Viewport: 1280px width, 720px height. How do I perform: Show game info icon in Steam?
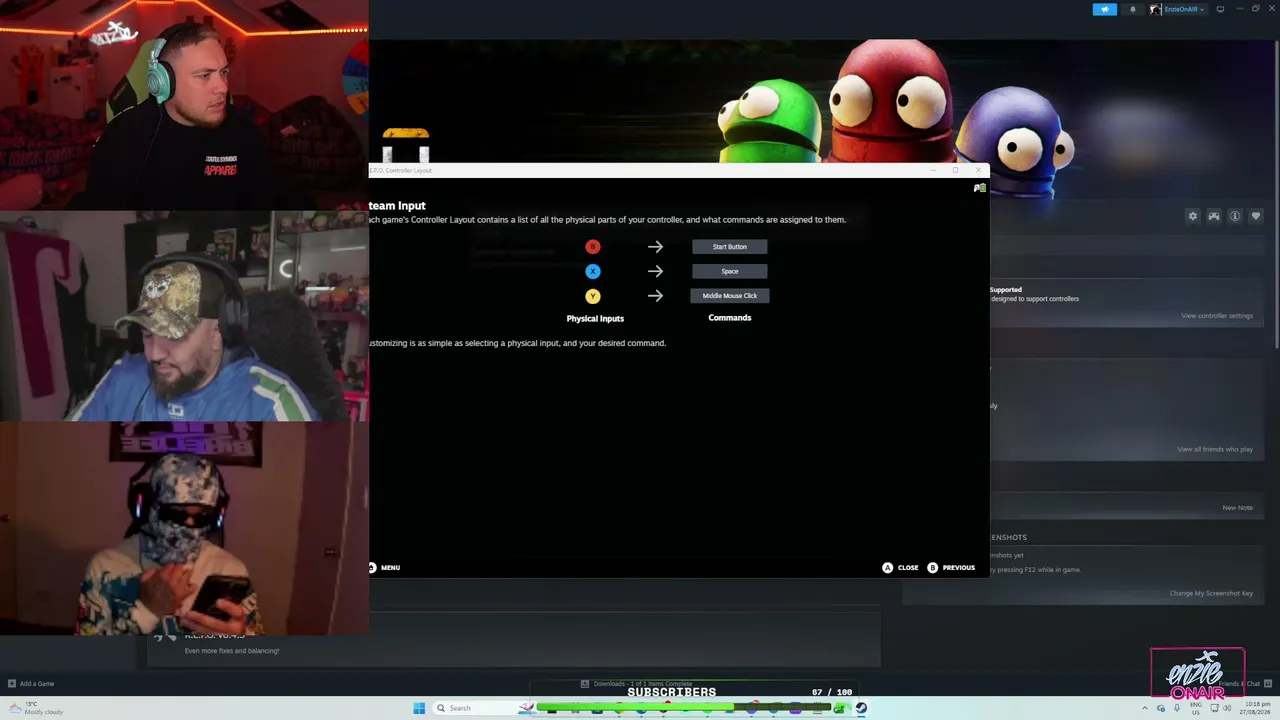(1235, 216)
